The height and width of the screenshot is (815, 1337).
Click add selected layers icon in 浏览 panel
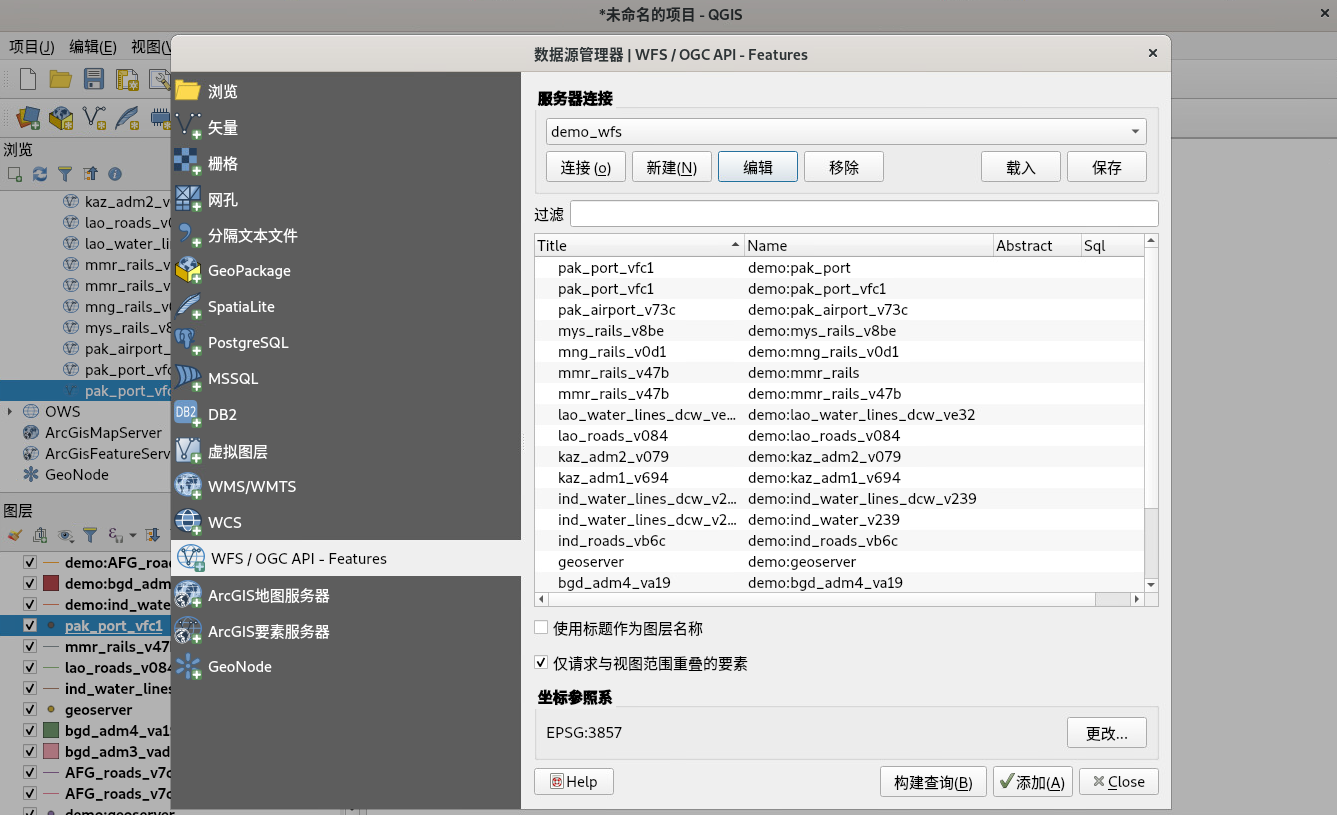click(x=15, y=174)
